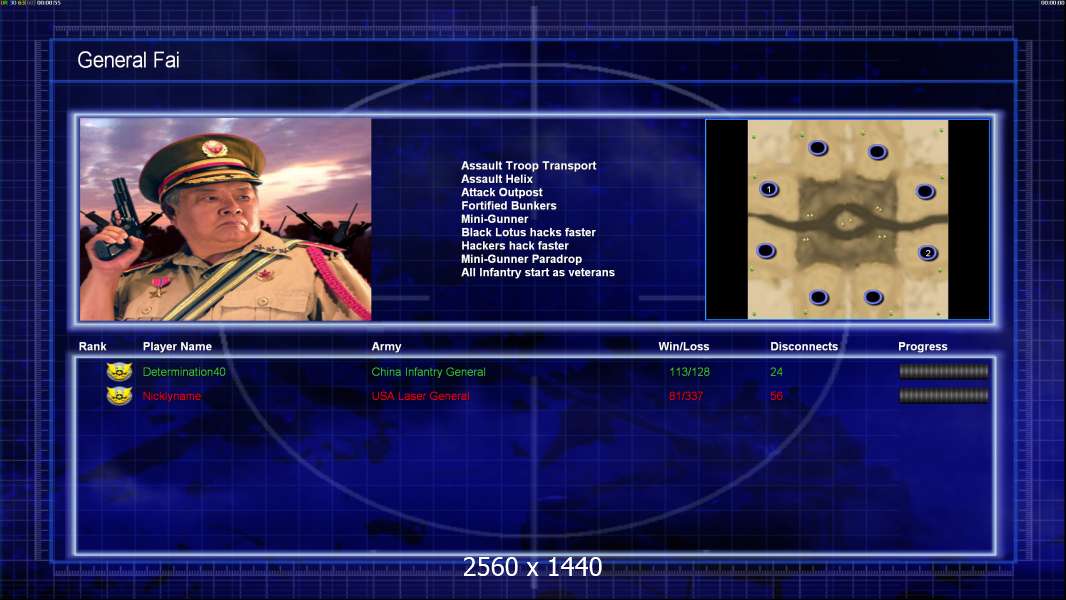Click the 'Determination40' player name
The height and width of the screenshot is (600, 1066).
pos(184,372)
